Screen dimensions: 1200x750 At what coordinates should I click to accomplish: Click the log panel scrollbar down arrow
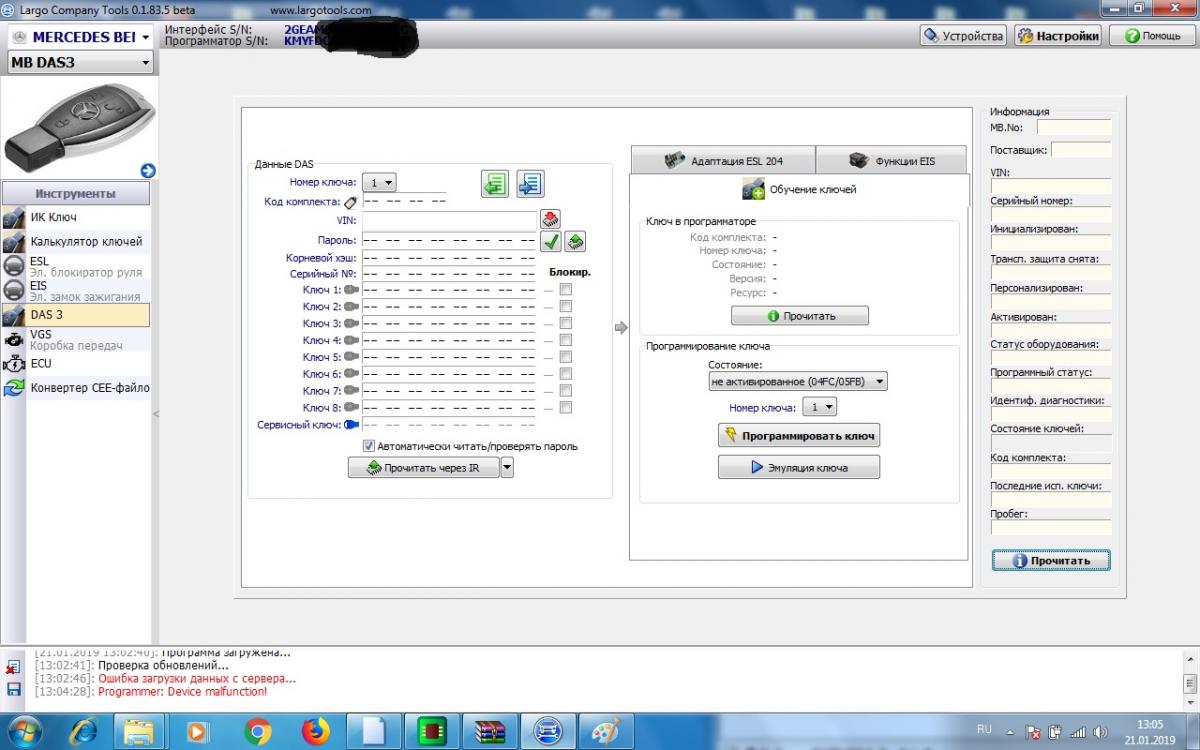pos(1190,704)
